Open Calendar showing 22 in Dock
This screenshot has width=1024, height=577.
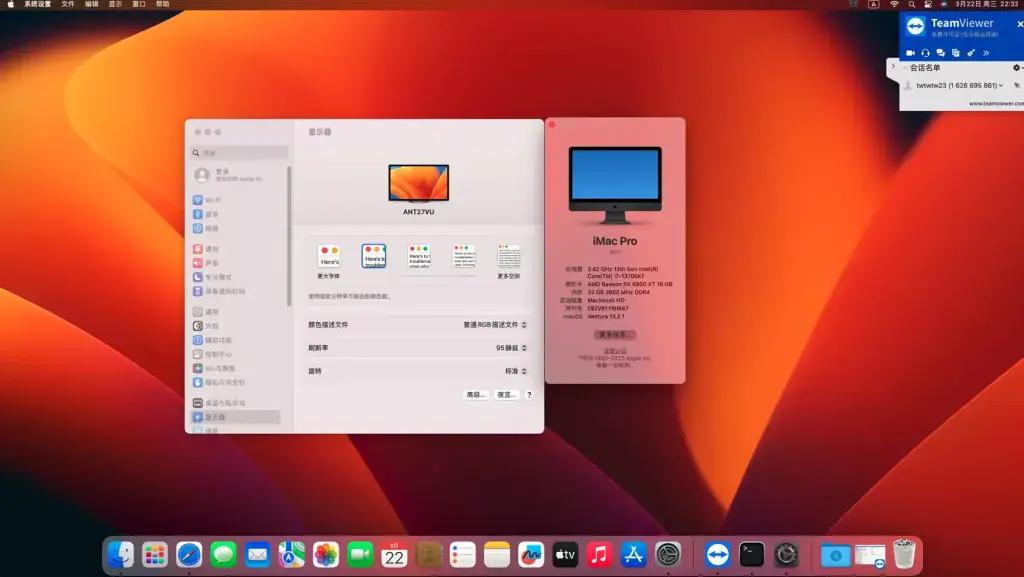pos(394,555)
